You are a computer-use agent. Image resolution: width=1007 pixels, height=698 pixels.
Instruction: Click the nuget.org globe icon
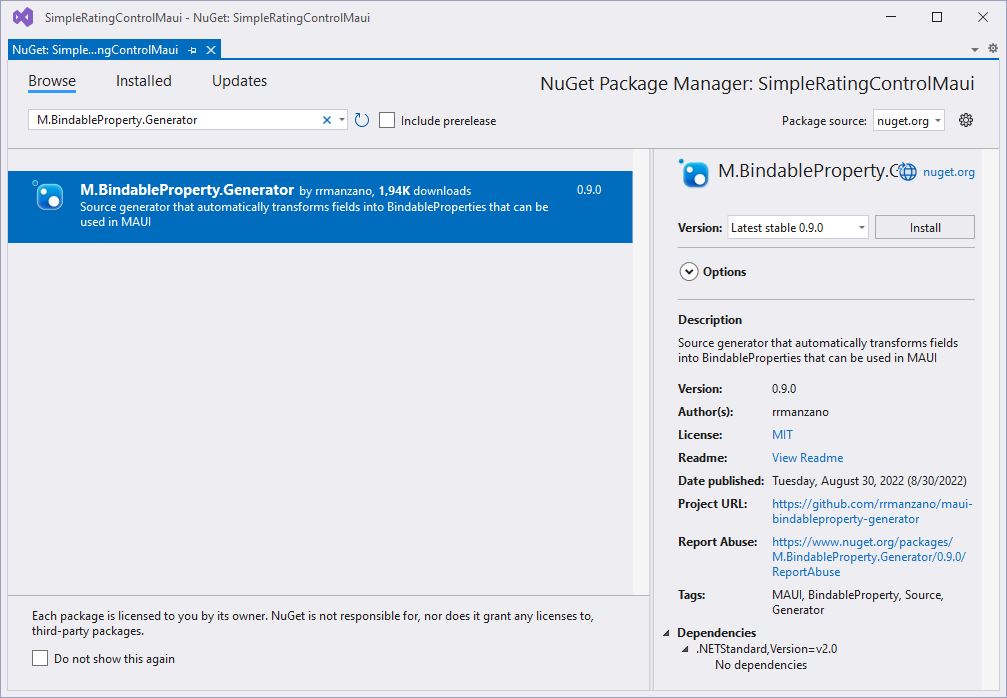pos(908,172)
